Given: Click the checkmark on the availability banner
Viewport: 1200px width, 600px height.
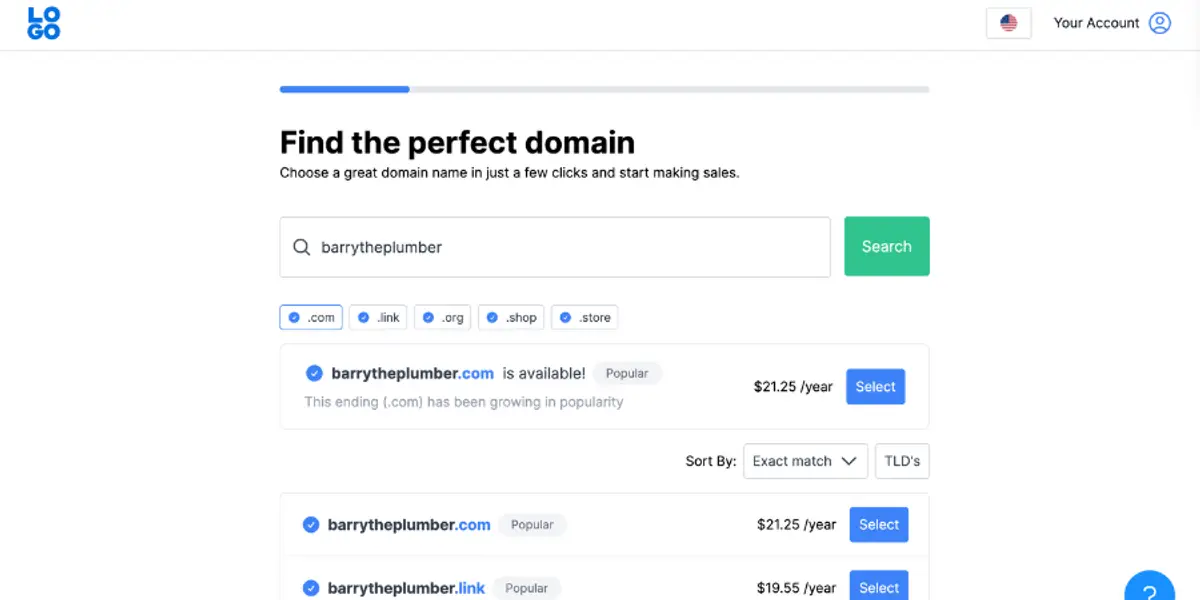Looking at the screenshot, I should (x=314, y=372).
